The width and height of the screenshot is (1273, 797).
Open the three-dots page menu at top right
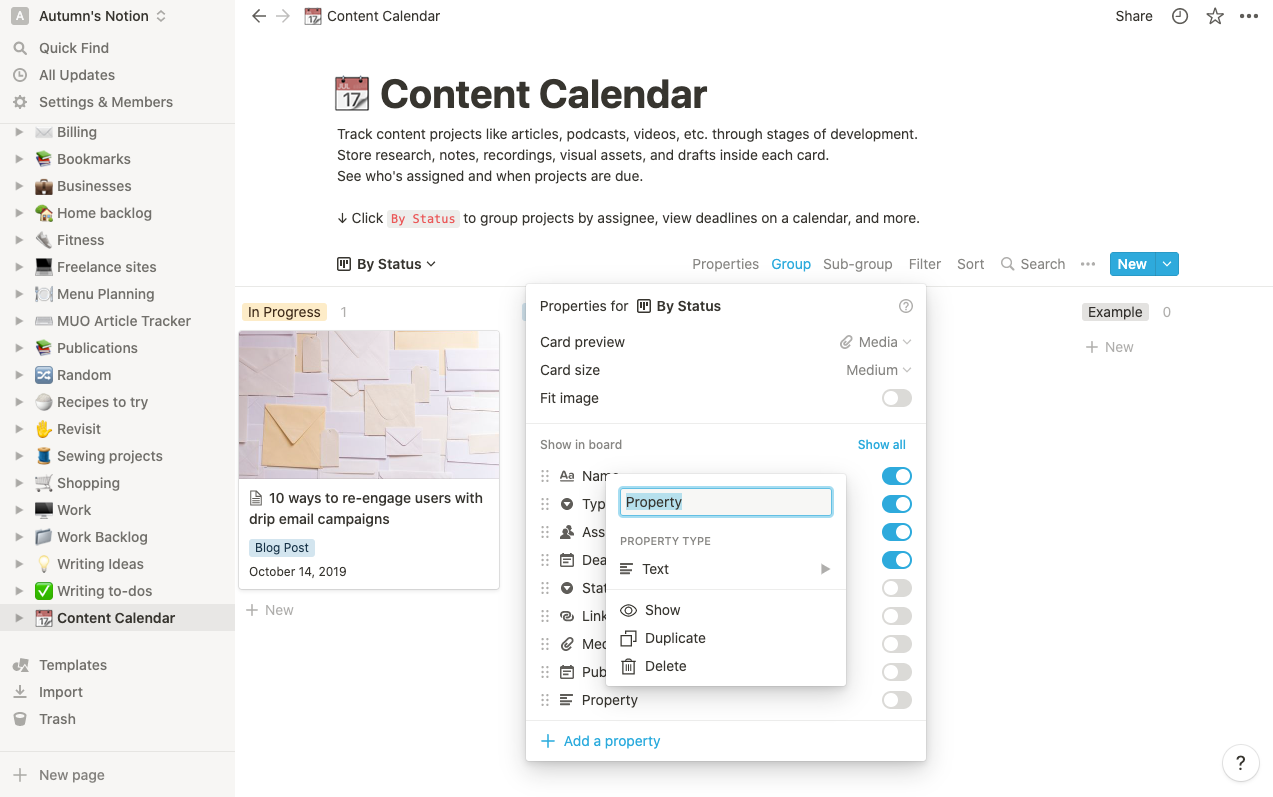[x=1249, y=16]
